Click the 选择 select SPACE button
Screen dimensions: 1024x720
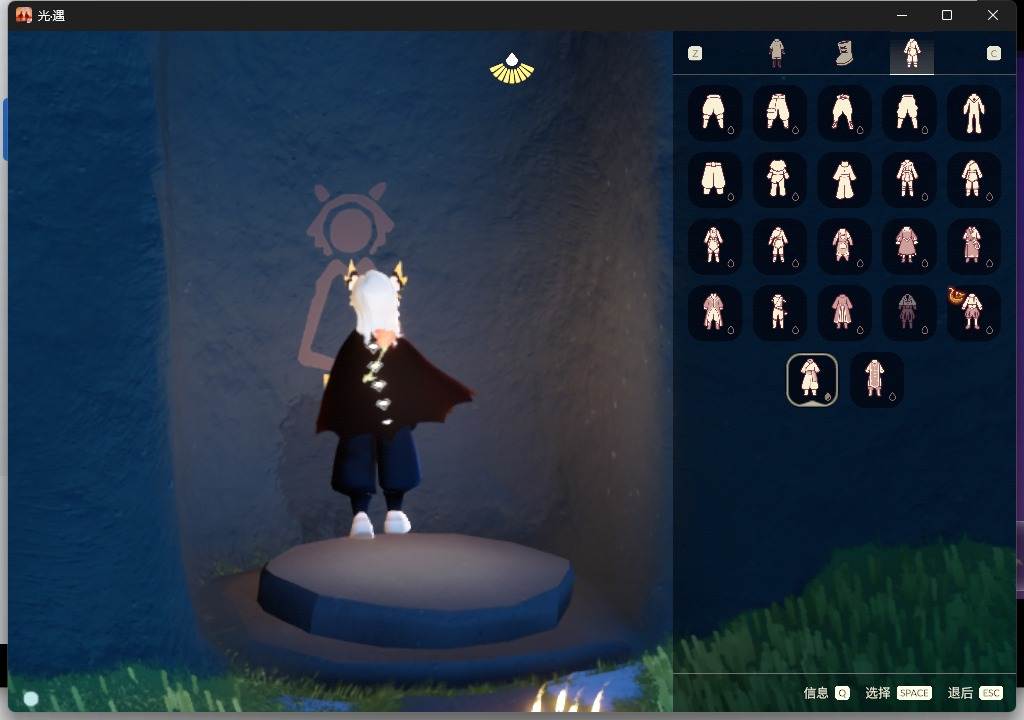coord(899,693)
